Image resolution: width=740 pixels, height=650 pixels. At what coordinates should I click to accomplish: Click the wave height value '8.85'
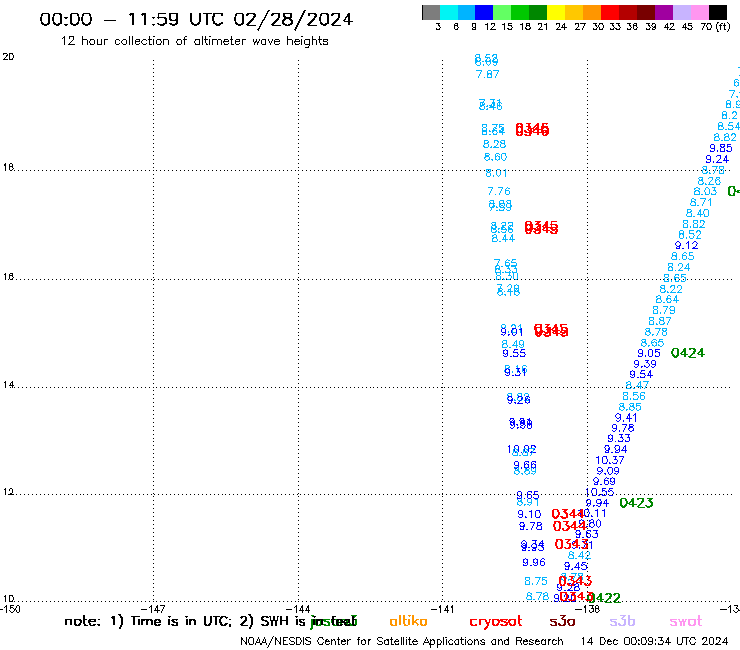[x=630, y=407]
